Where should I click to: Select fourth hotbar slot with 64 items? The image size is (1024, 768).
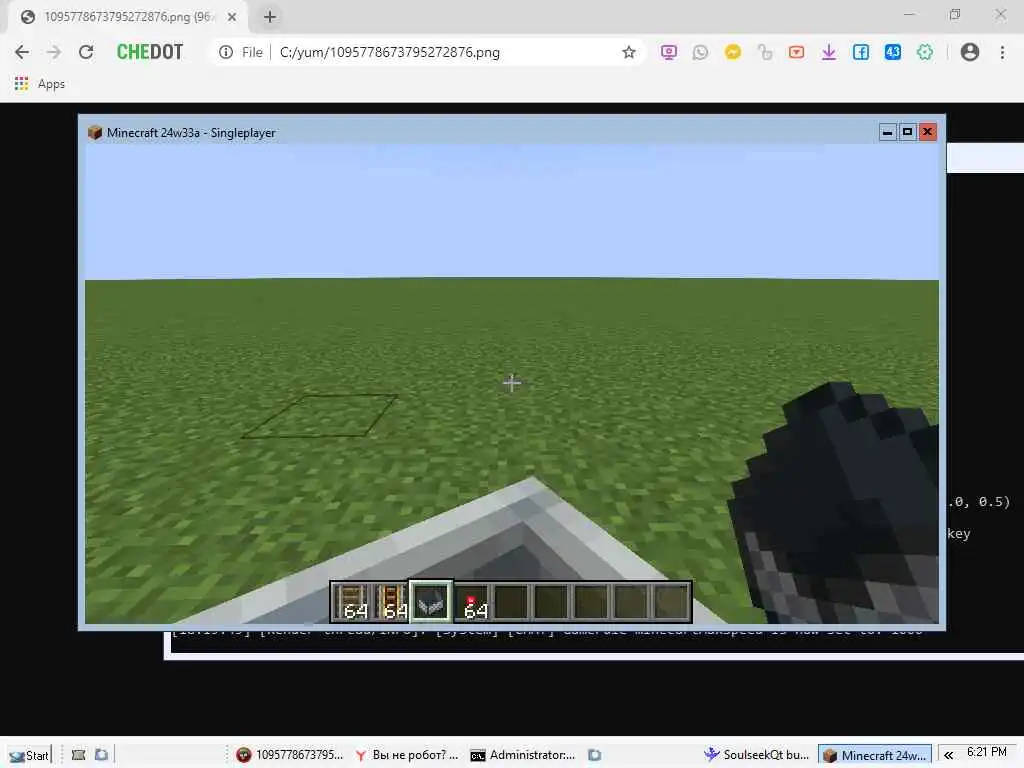472,601
